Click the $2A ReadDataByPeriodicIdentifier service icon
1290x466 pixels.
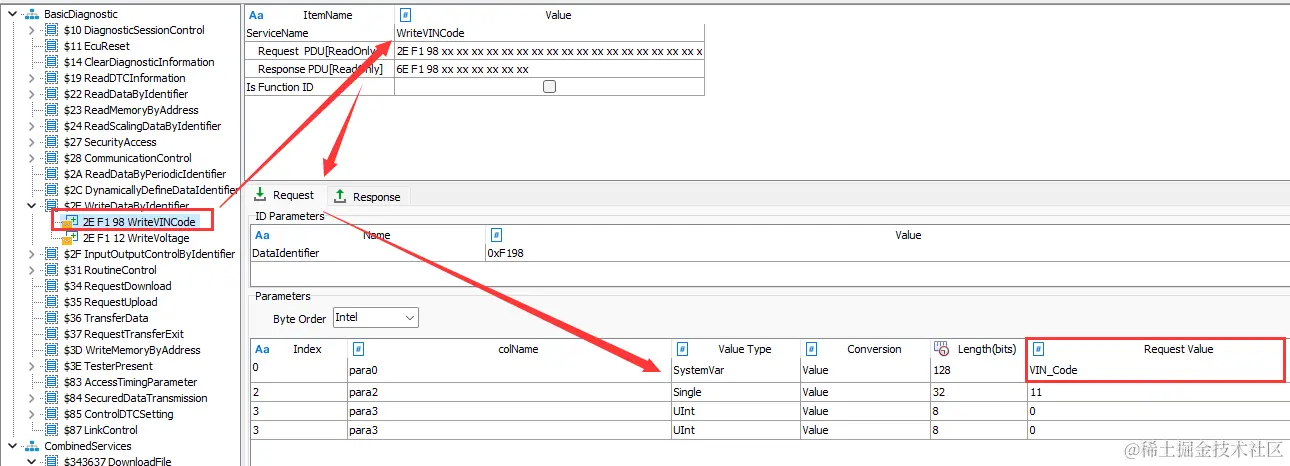point(52,174)
